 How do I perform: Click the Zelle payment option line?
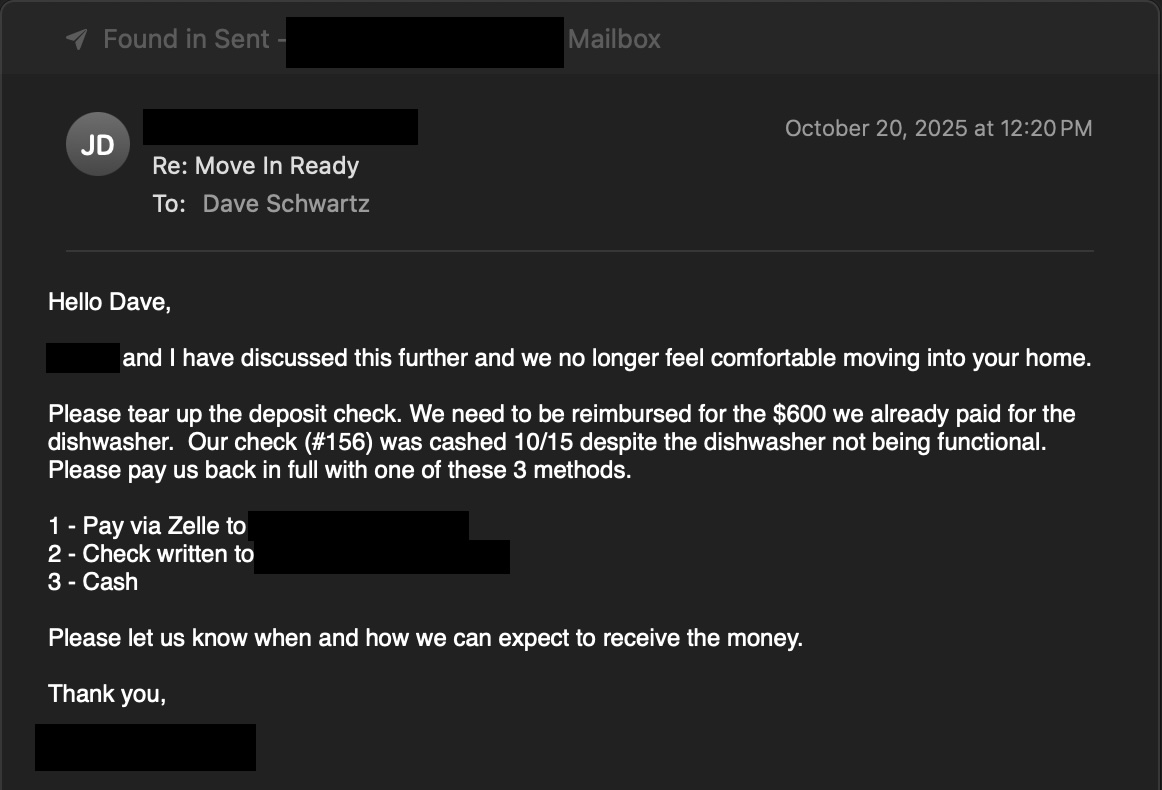tap(150, 525)
